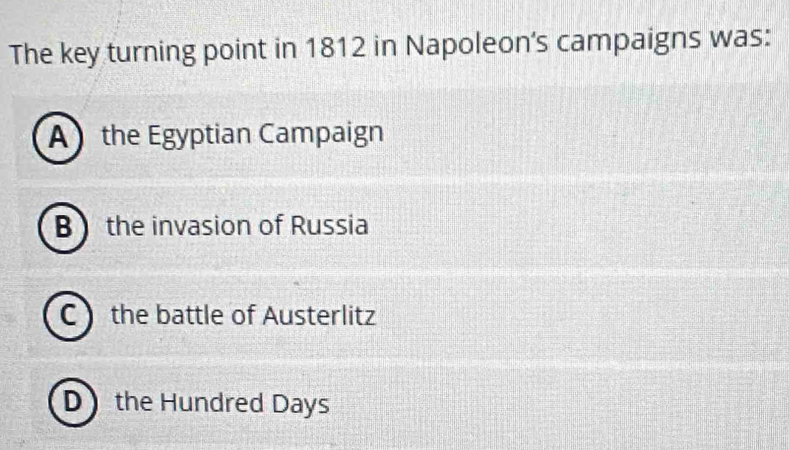The width and height of the screenshot is (789, 450).
Task: Click the word "Austerlitz" in option C
Action: 319,317
